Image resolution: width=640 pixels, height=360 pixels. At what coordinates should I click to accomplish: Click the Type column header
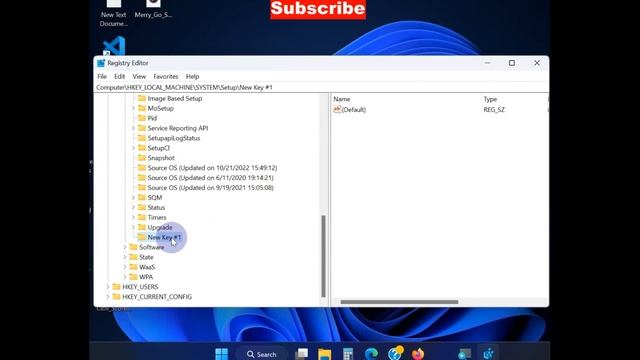click(x=490, y=99)
